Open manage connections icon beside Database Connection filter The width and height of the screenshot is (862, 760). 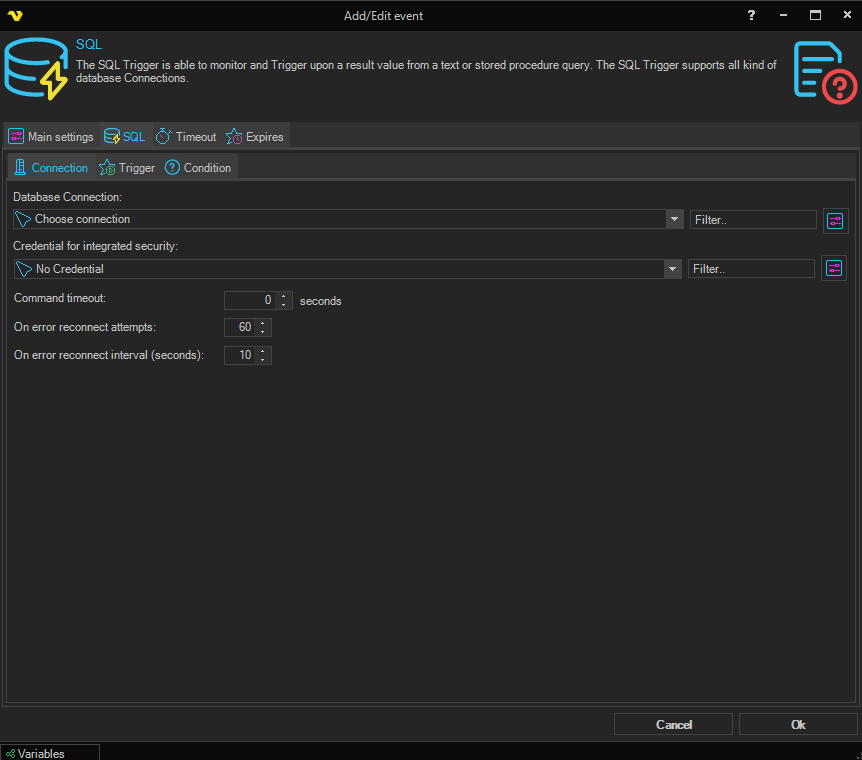[x=835, y=220]
